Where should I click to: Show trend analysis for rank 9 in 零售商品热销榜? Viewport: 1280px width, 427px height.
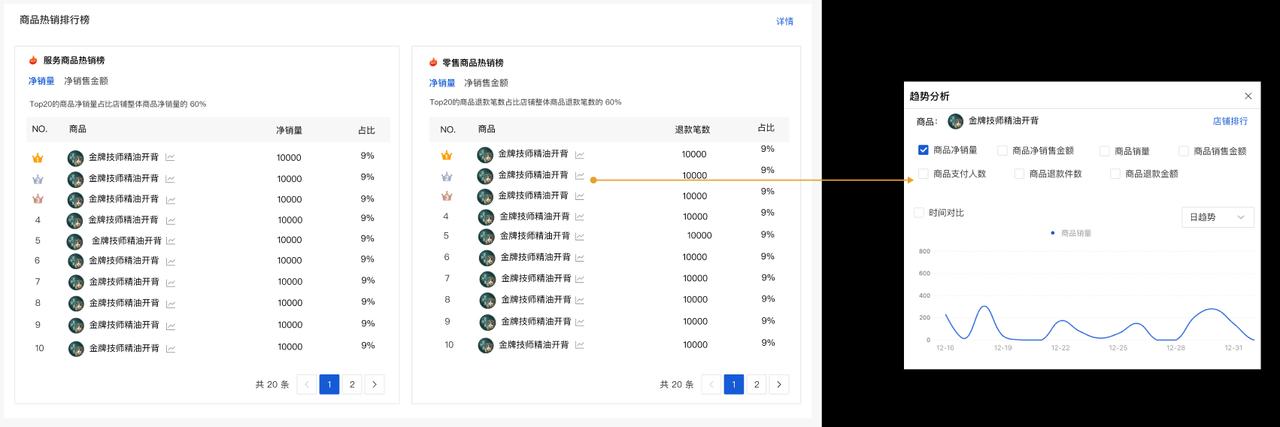click(x=580, y=322)
